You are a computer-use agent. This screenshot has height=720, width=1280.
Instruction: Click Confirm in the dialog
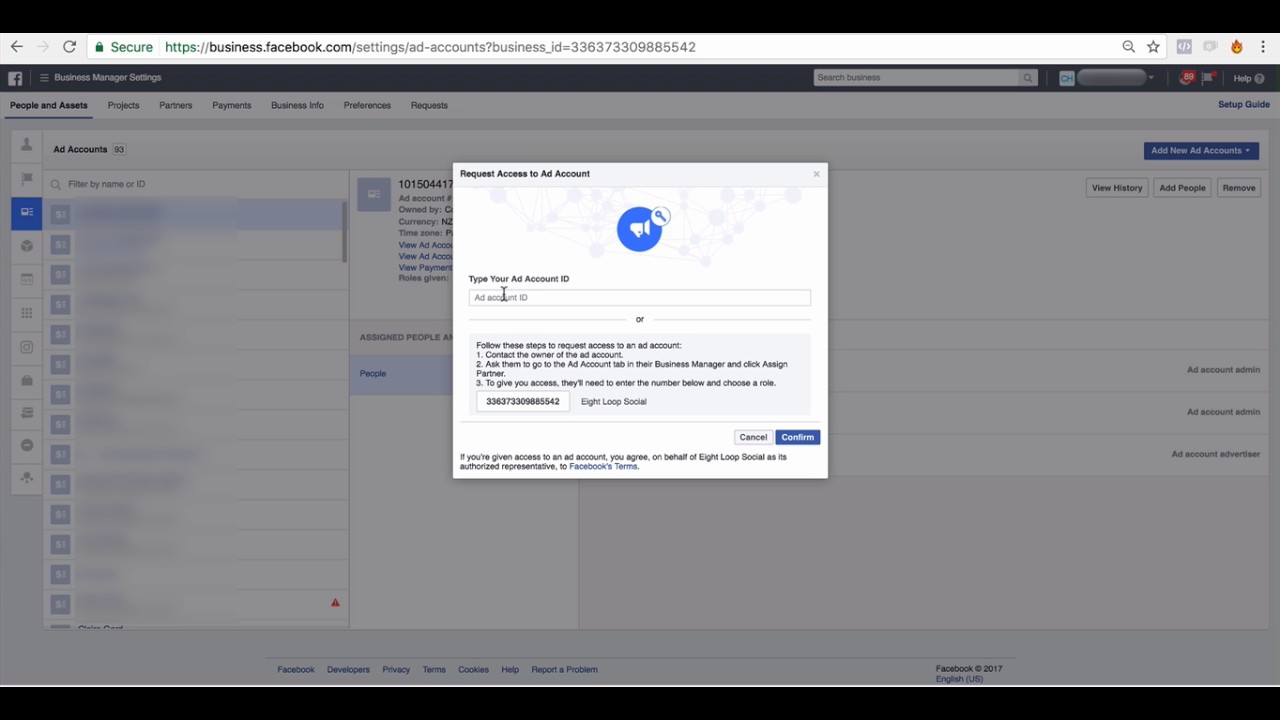pyautogui.click(x=797, y=437)
